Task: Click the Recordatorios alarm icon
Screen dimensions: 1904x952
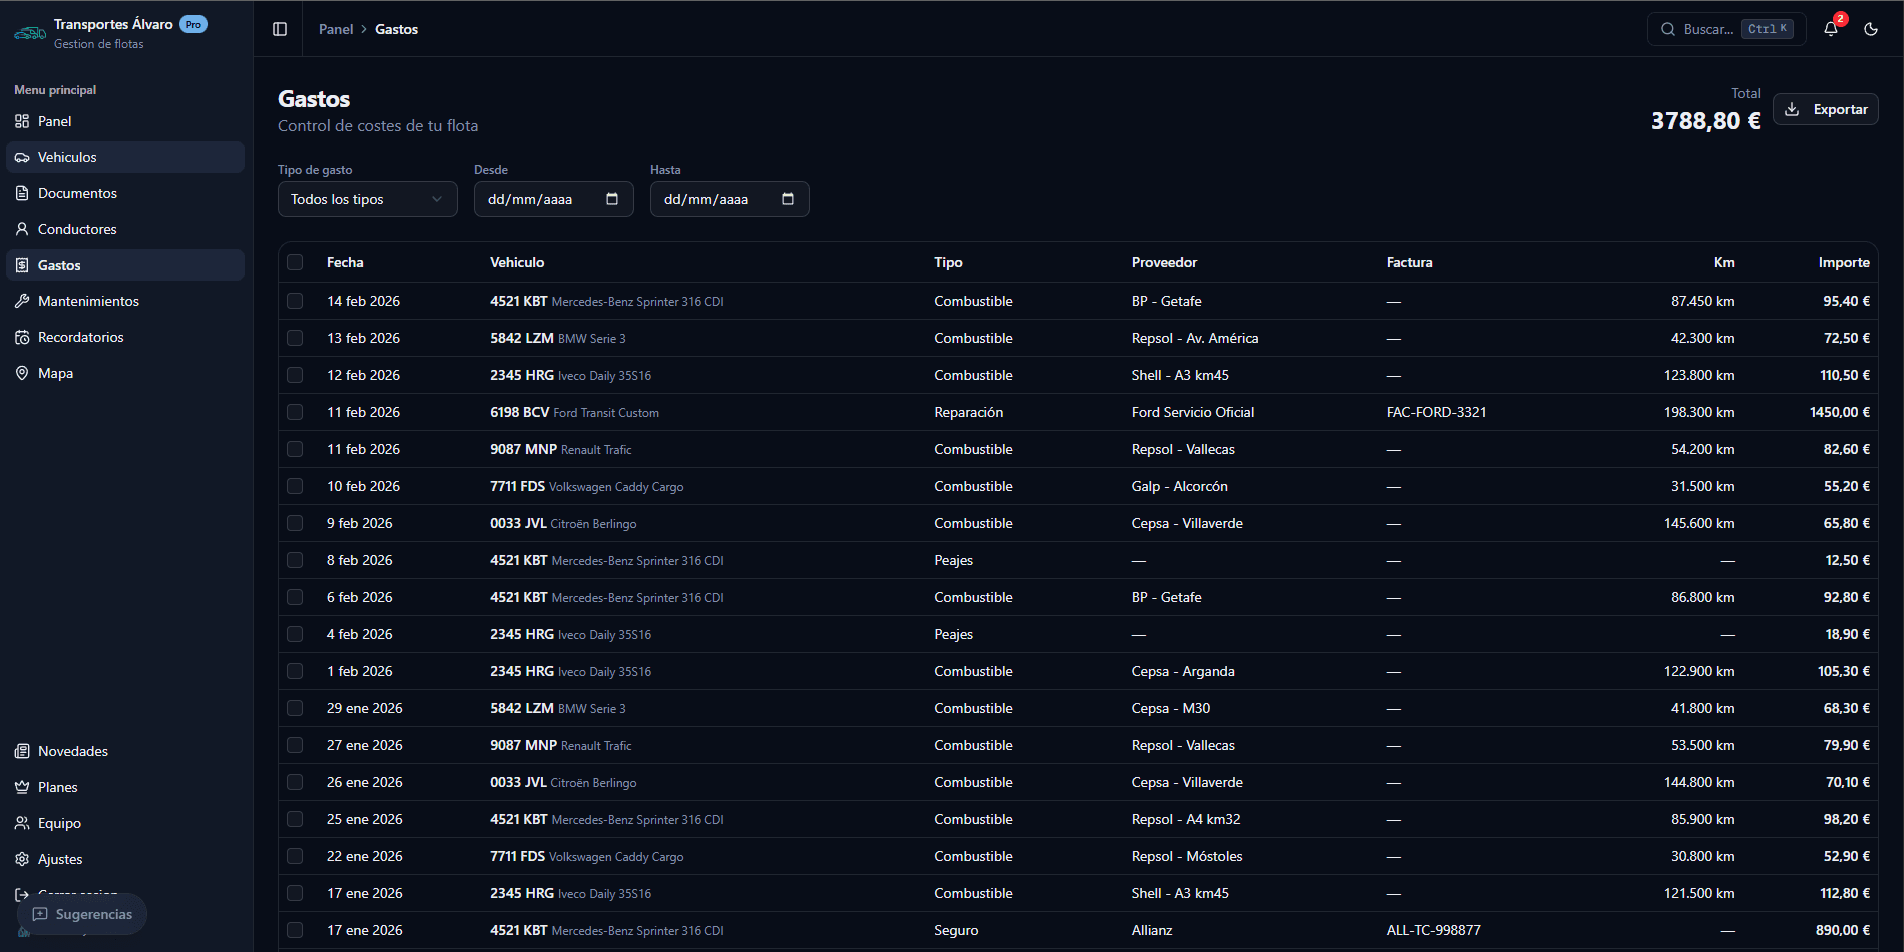Action: point(22,337)
